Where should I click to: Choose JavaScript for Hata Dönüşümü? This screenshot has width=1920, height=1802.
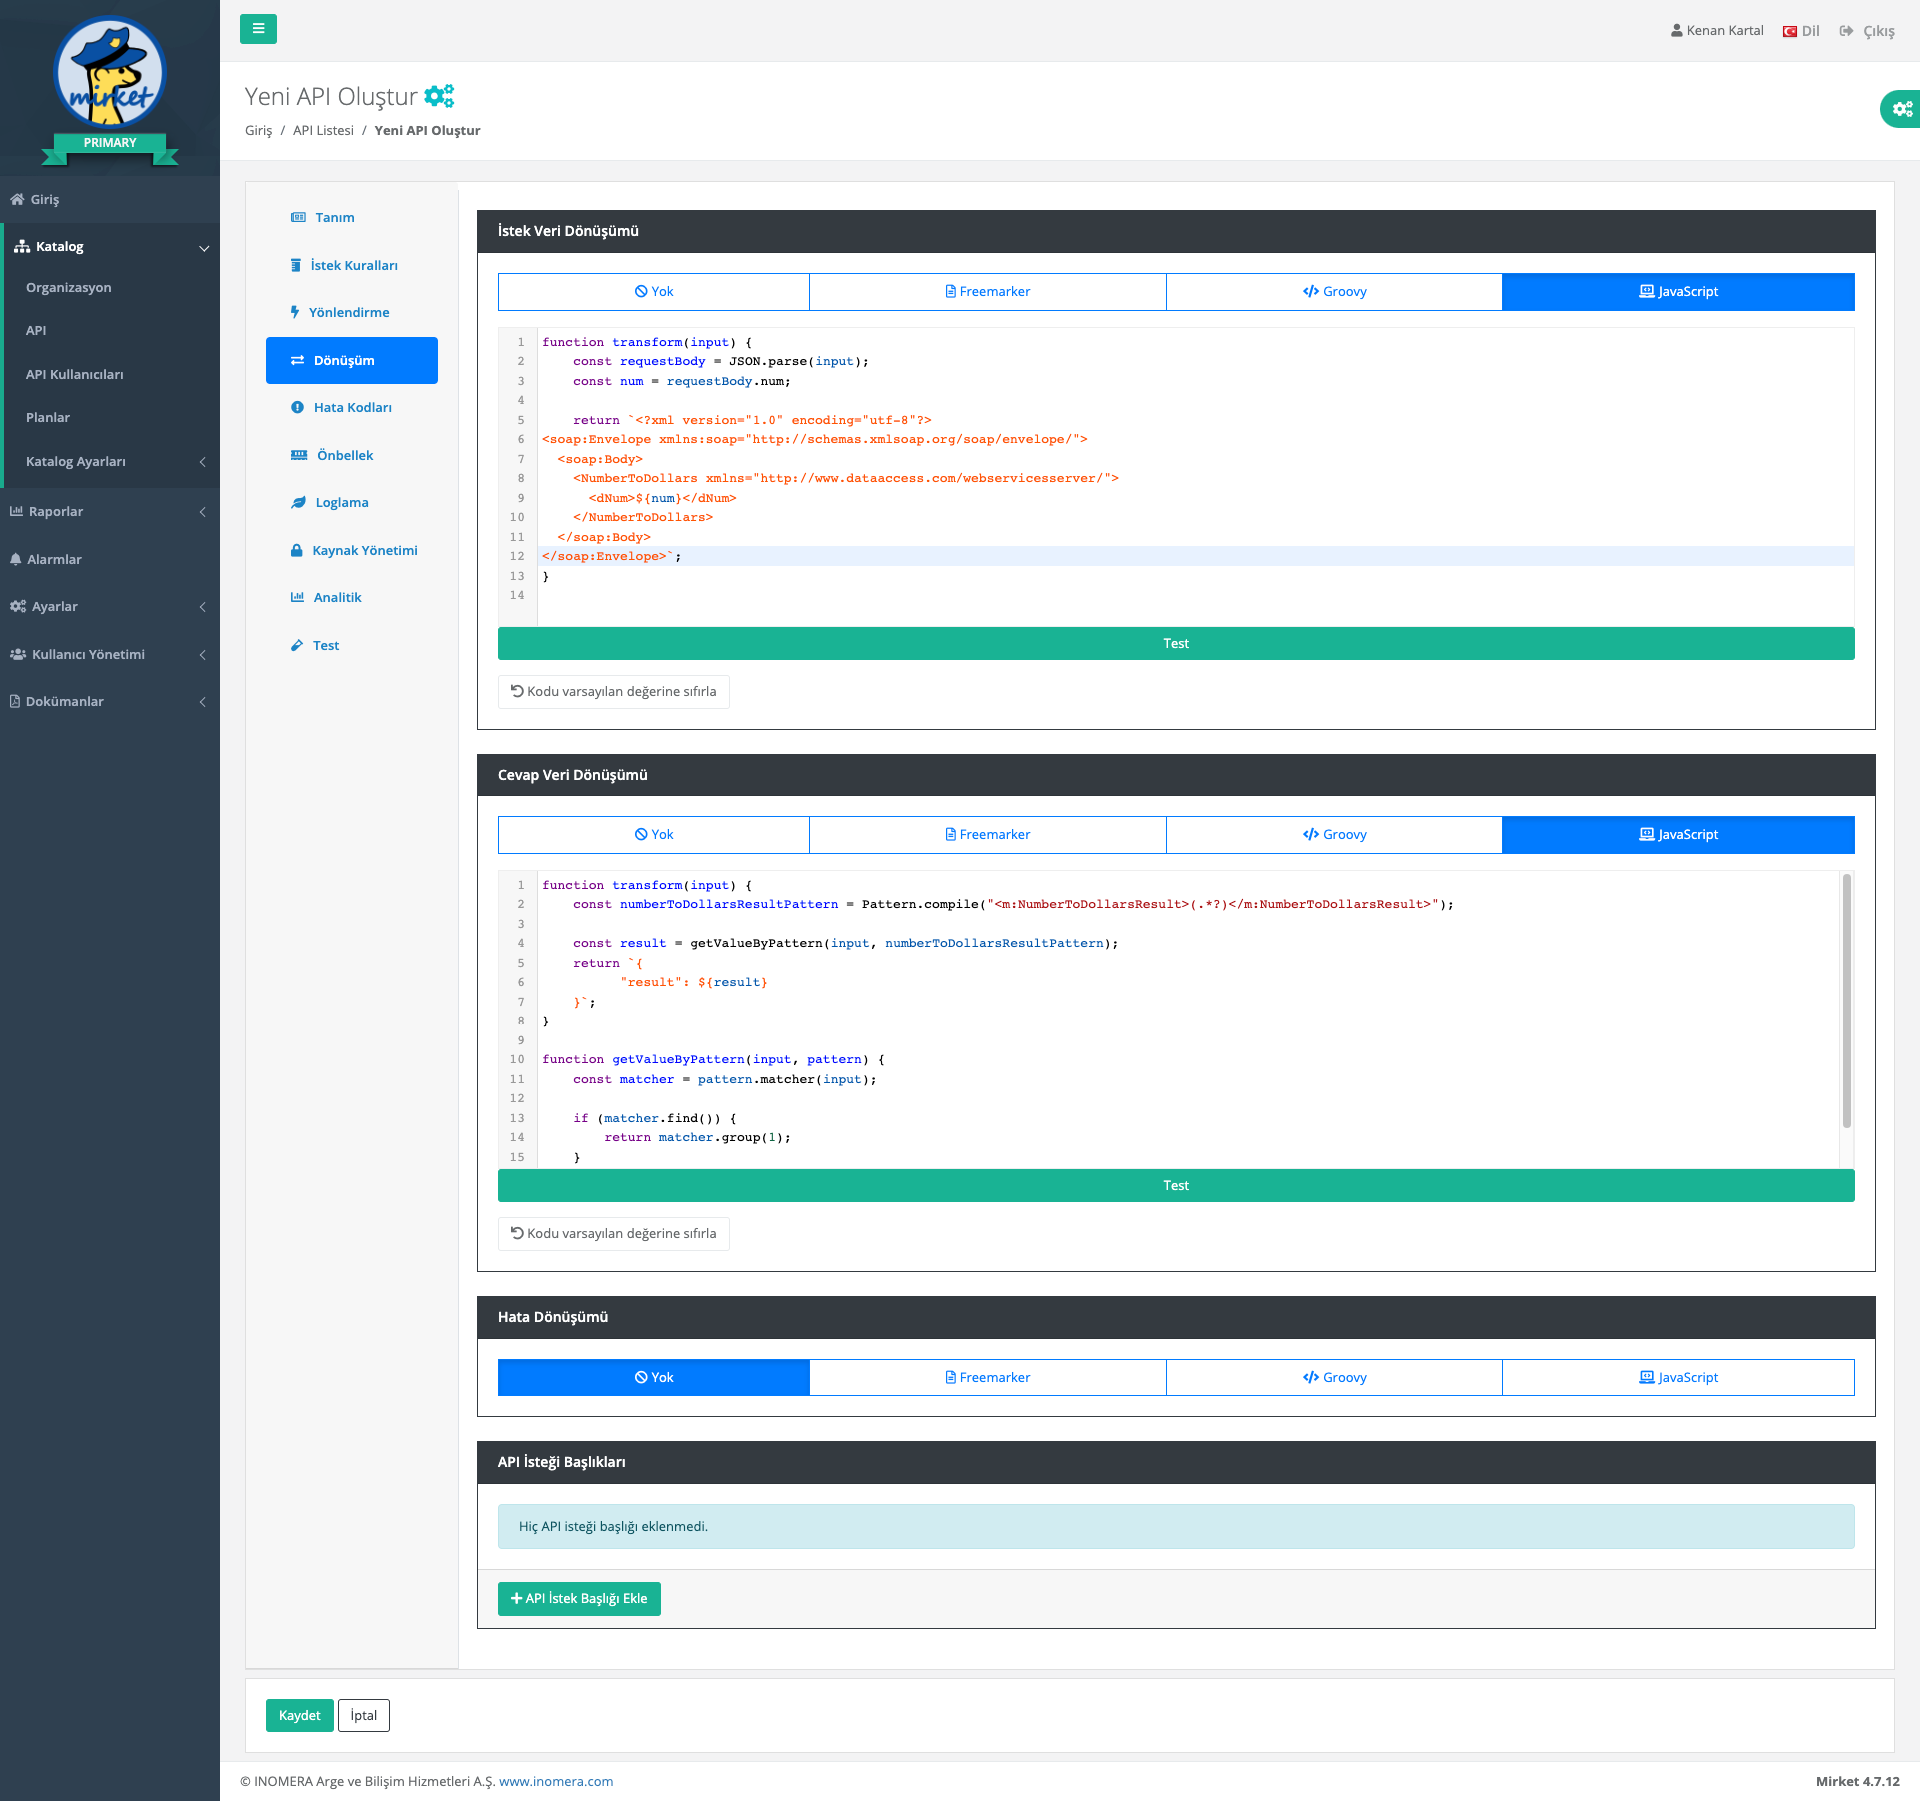(1678, 1377)
